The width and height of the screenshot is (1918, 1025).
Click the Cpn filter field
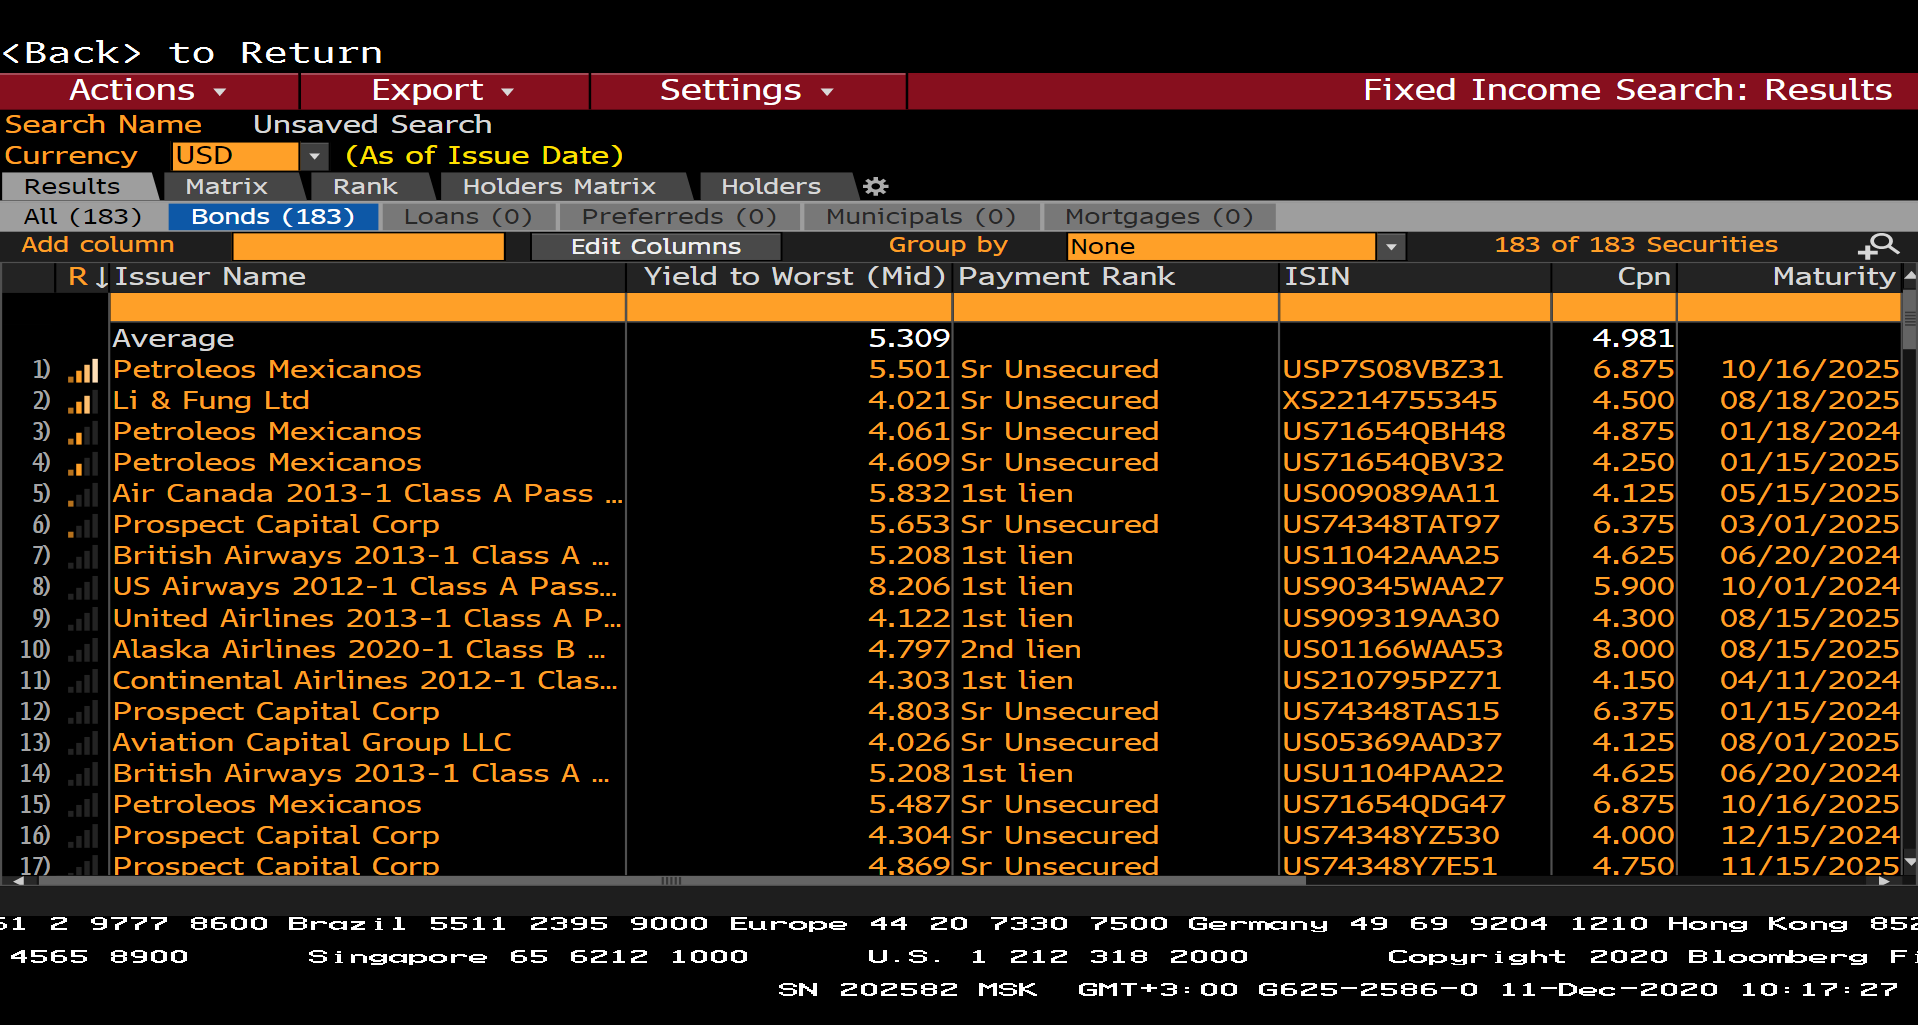pyautogui.click(x=1614, y=308)
